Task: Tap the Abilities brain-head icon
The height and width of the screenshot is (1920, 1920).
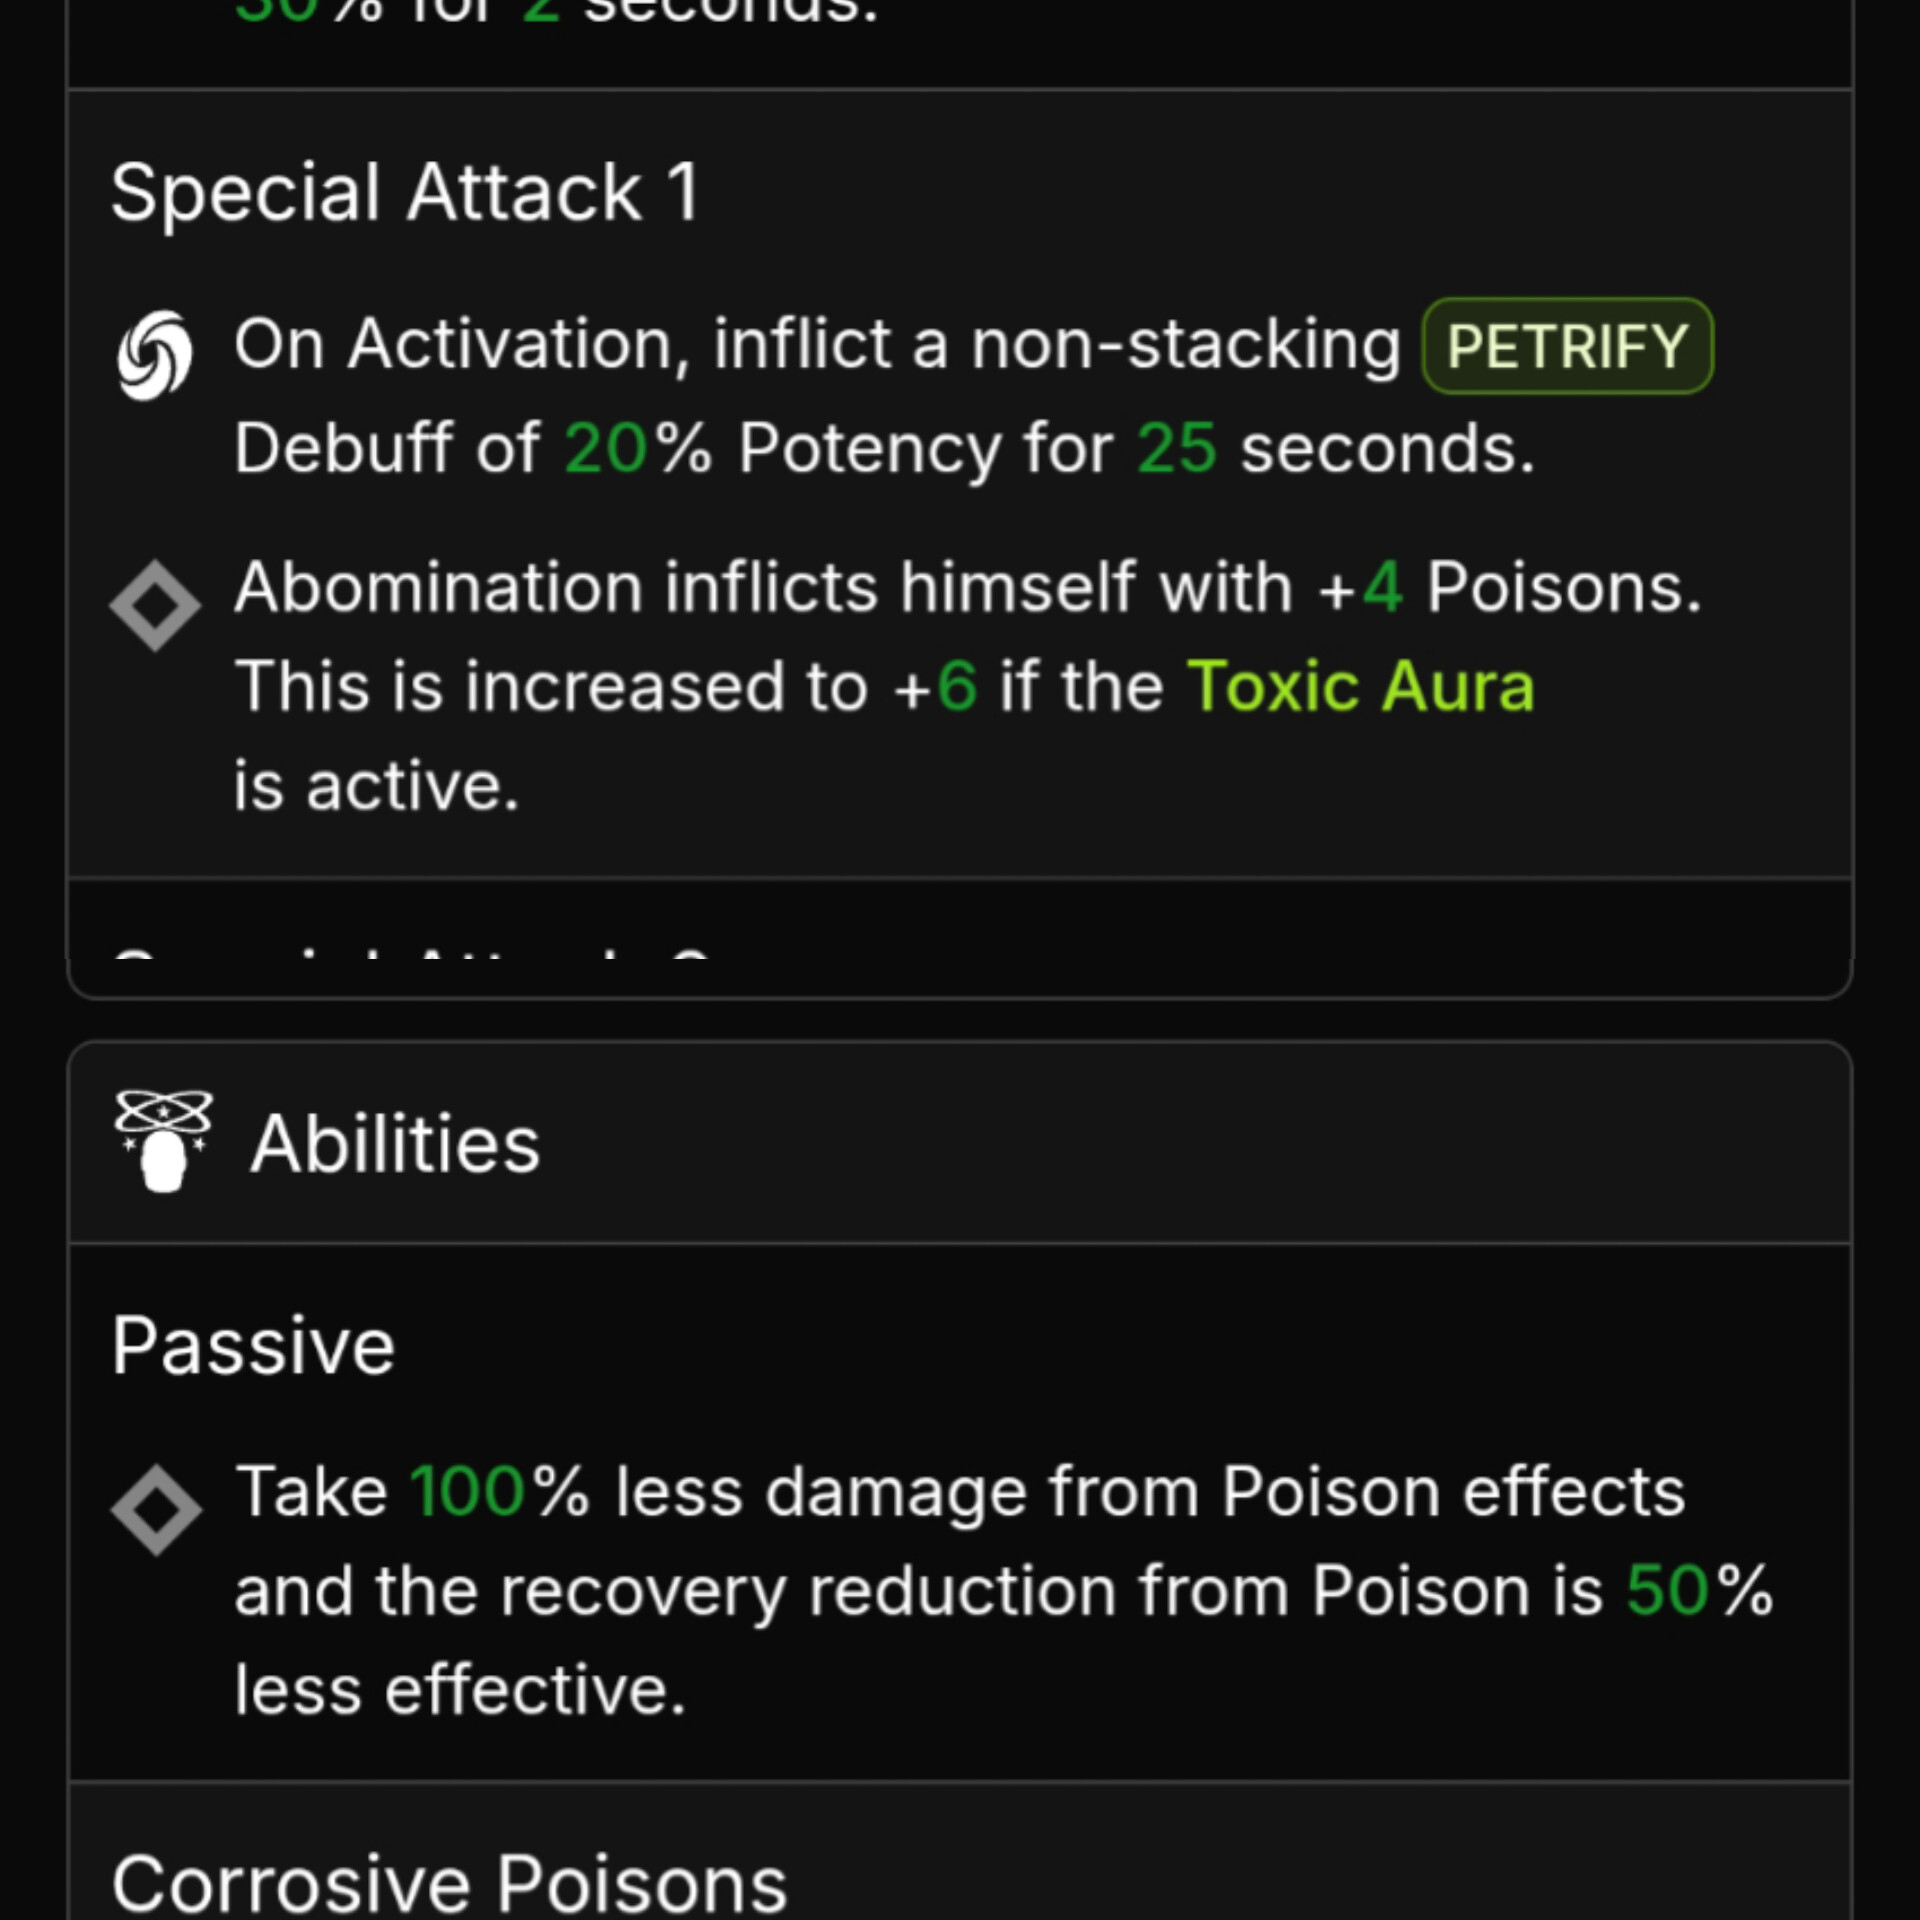Action: tap(163, 1141)
